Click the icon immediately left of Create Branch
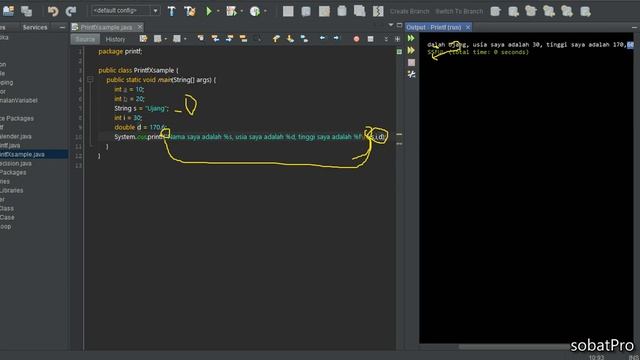640x360 pixels. coord(378,11)
